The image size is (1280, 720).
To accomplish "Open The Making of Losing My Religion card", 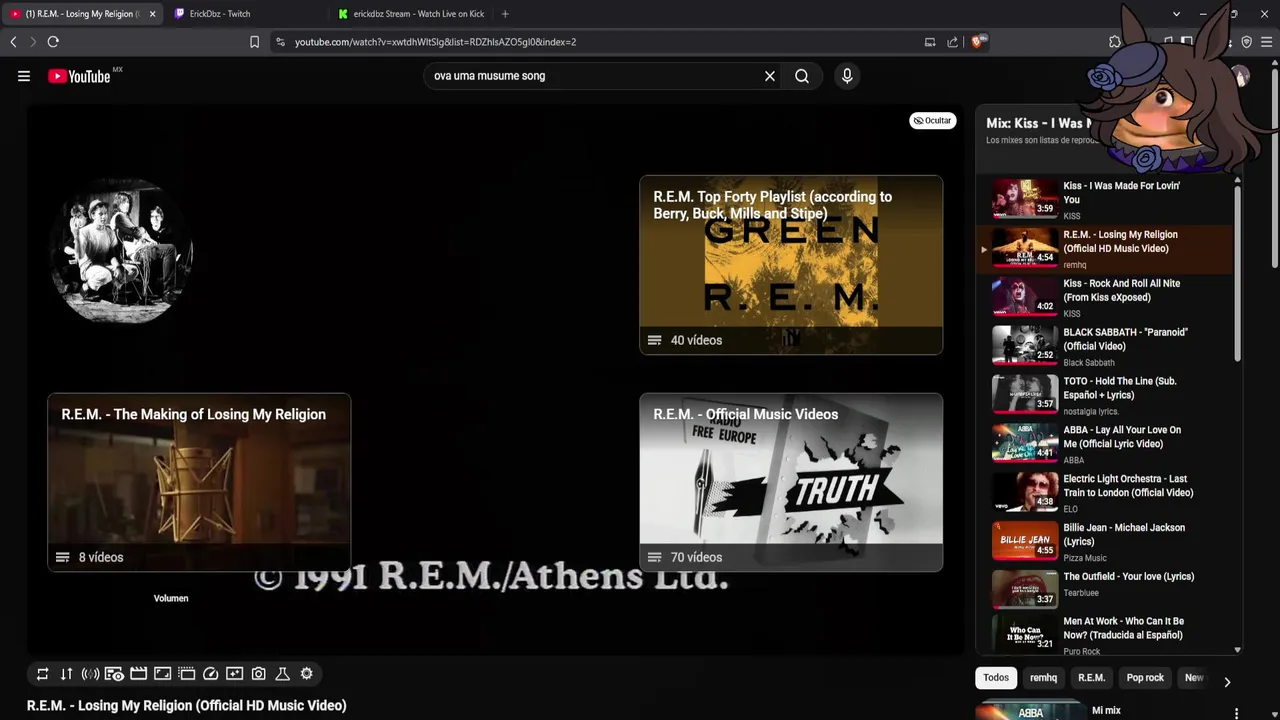I will [x=199, y=482].
